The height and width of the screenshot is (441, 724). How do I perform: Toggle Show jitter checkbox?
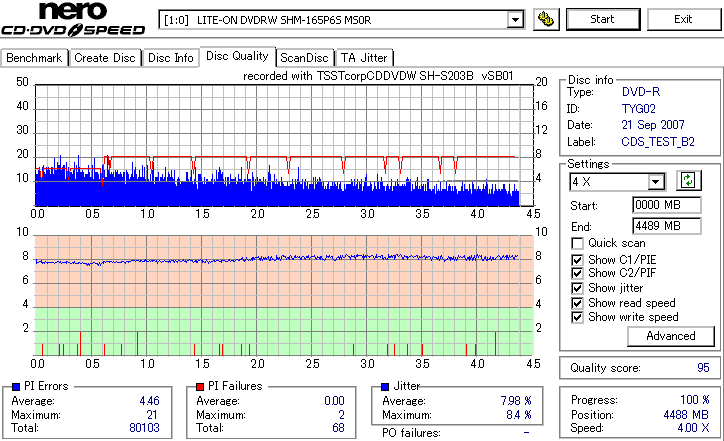coord(577,288)
